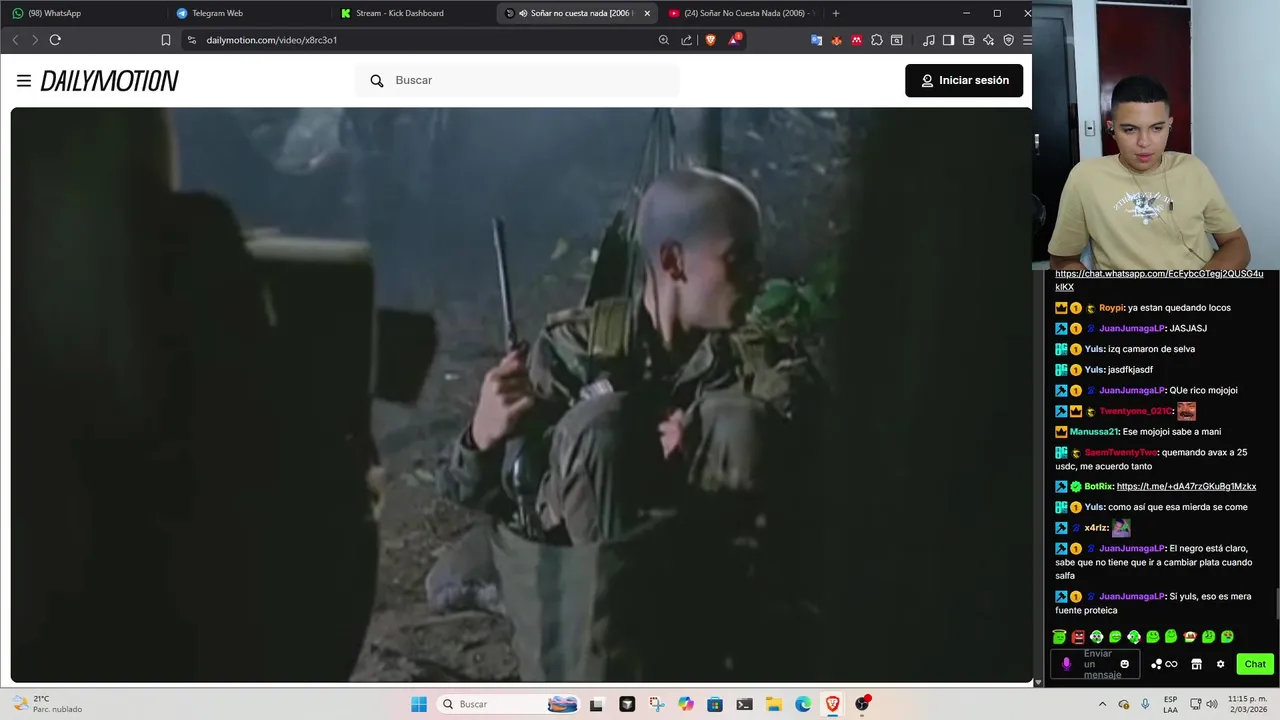The width and height of the screenshot is (1280, 720).
Task: Open the browser main menu
Action: pyautogui.click(x=1026, y=40)
